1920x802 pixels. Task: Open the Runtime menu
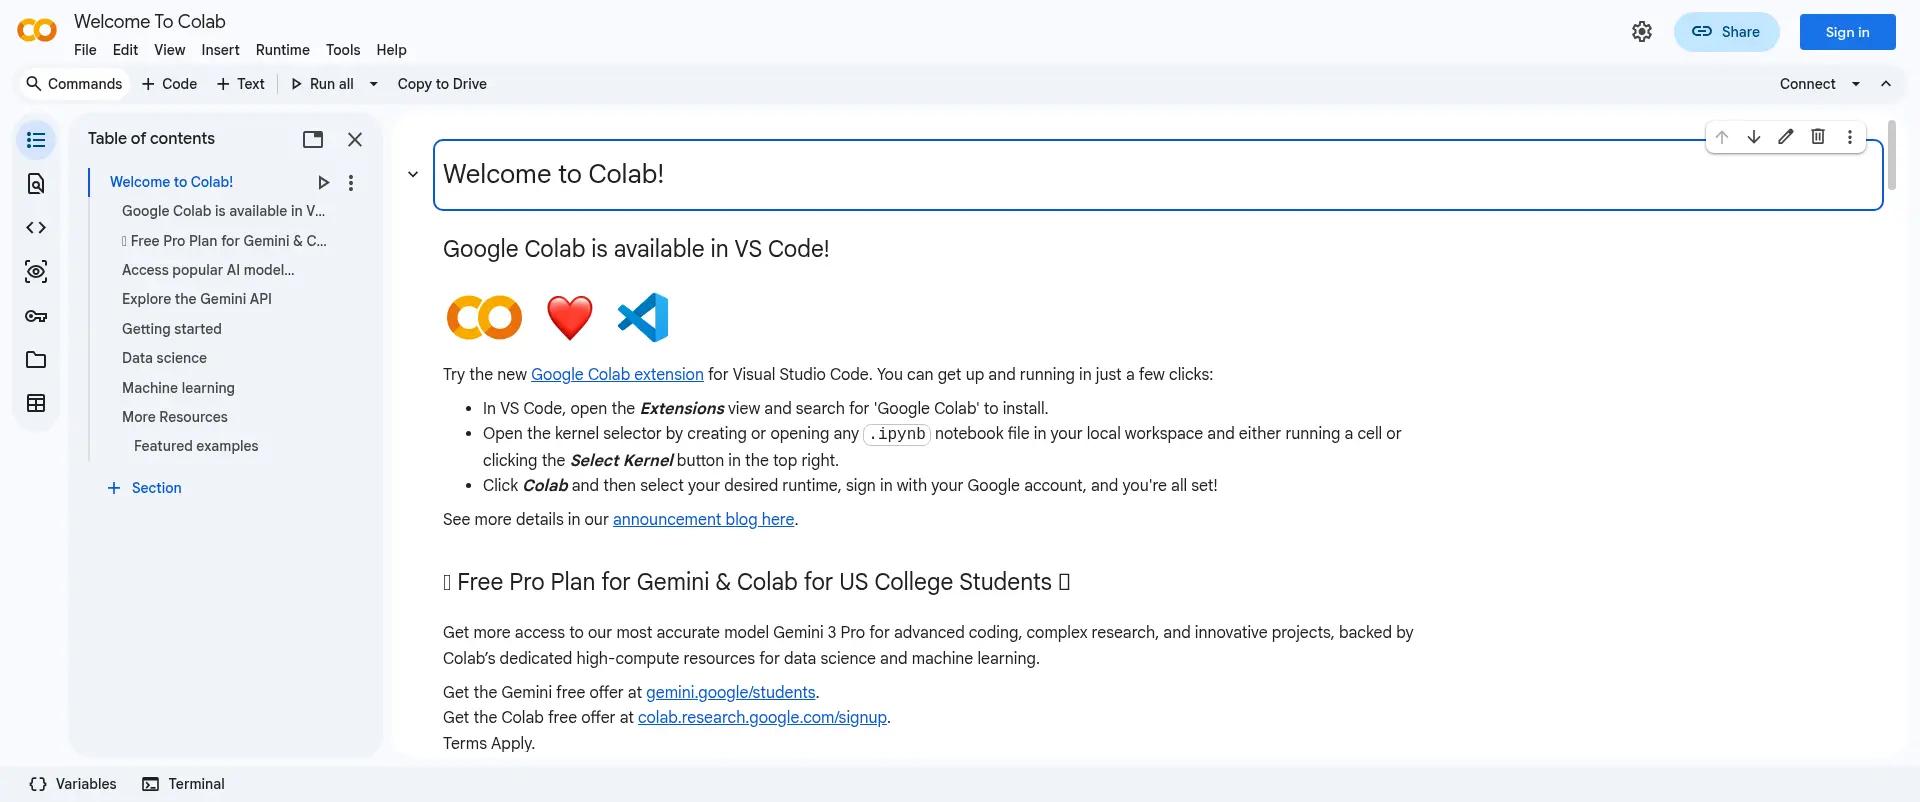(x=282, y=50)
